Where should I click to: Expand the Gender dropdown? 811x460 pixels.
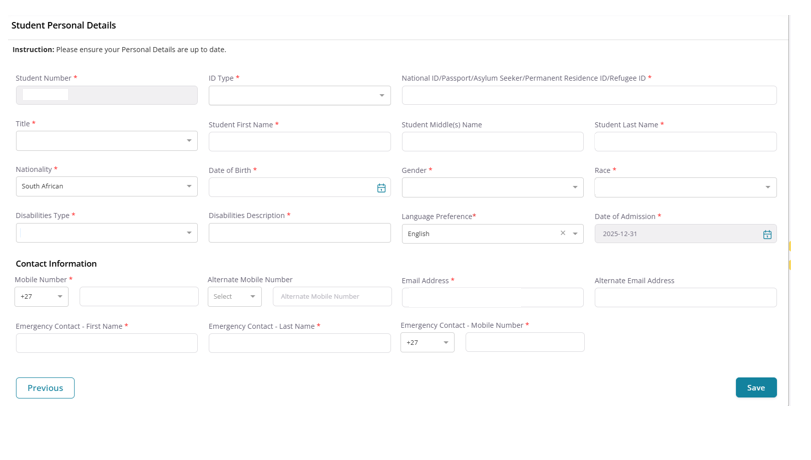coord(492,187)
